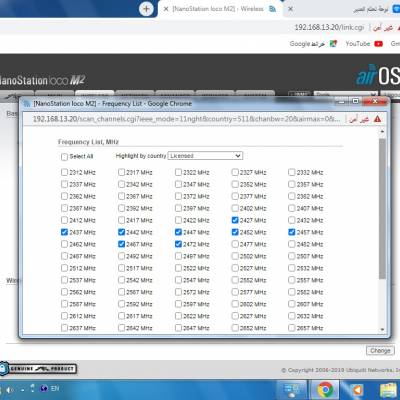Check the 2412 MHz checkbox
Screen dimensions: 400x400
click(64, 220)
